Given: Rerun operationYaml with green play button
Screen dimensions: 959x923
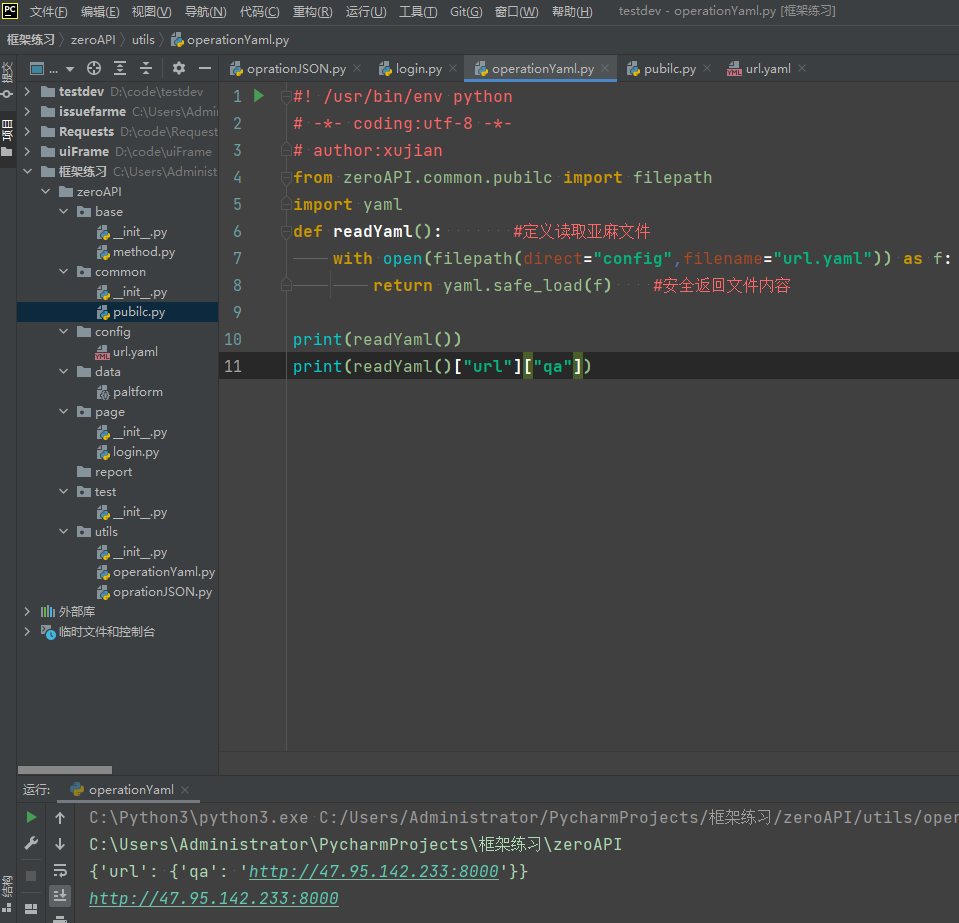Looking at the screenshot, I should click(x=32, y=818).
